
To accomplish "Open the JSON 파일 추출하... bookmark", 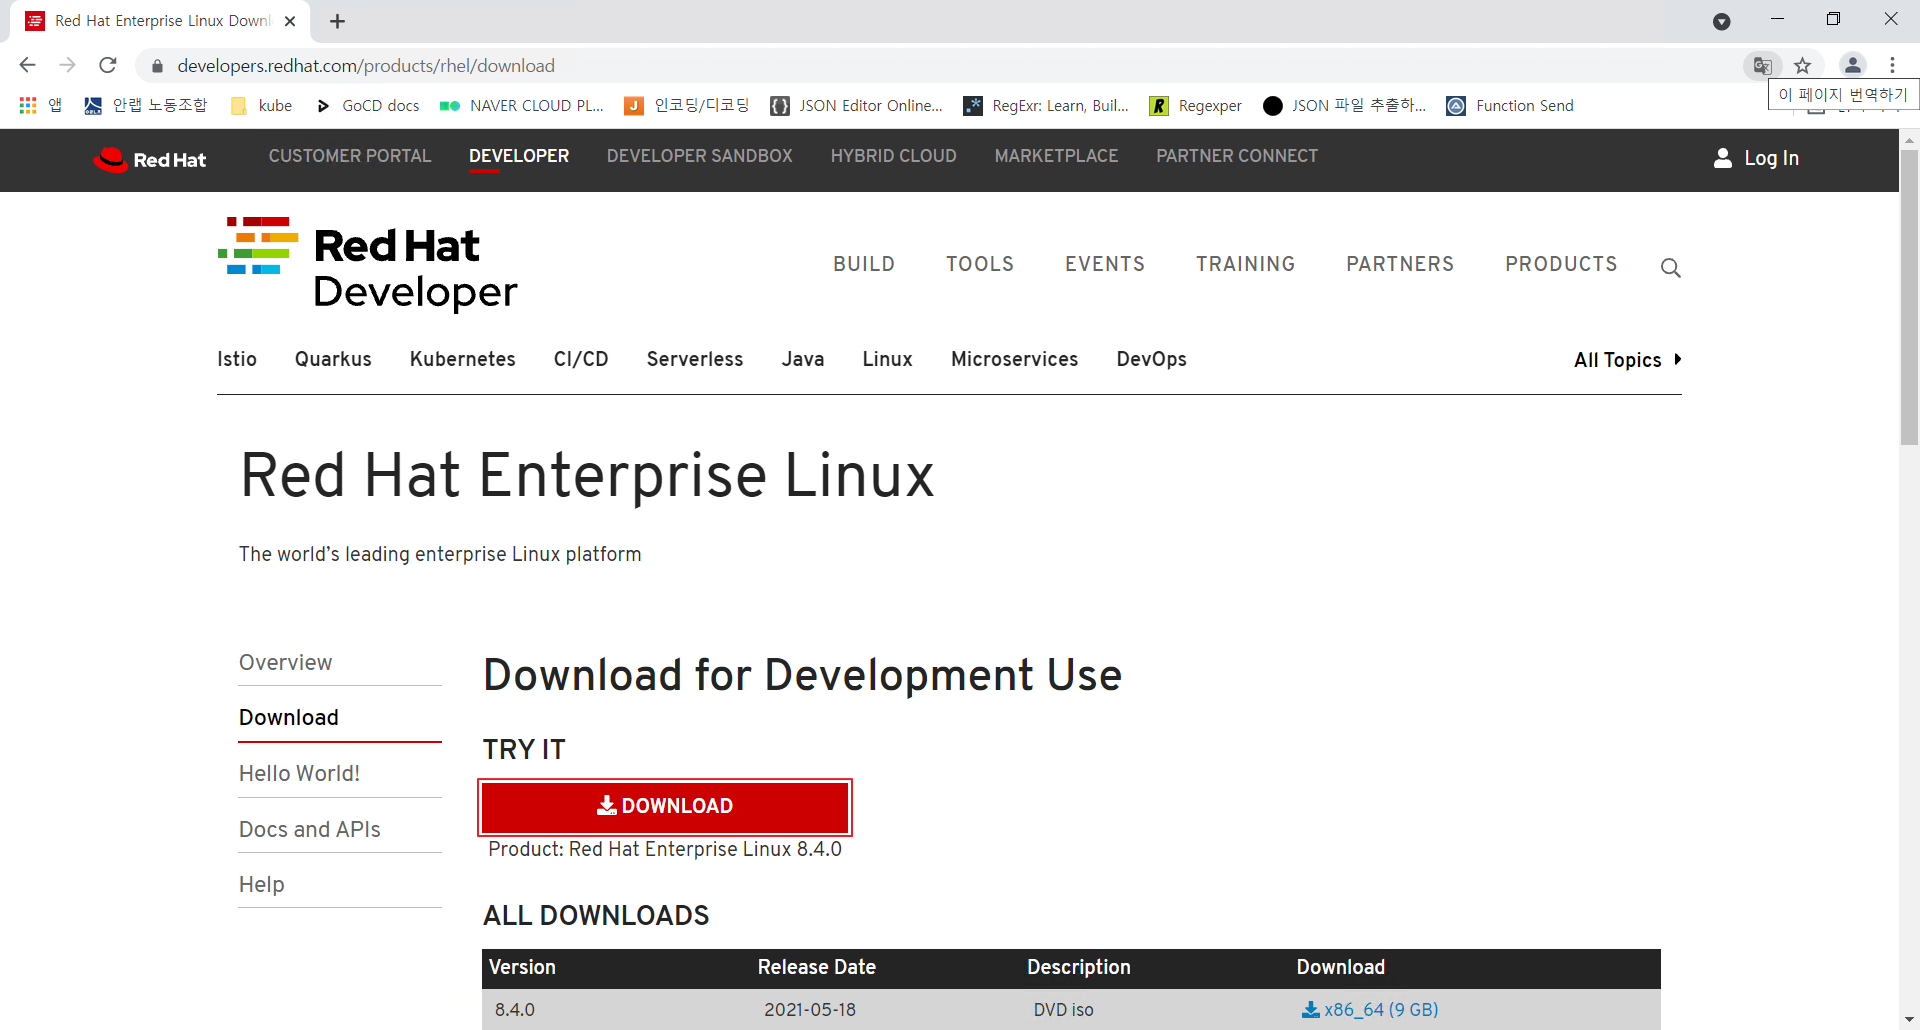I will tap(1345, 105).
